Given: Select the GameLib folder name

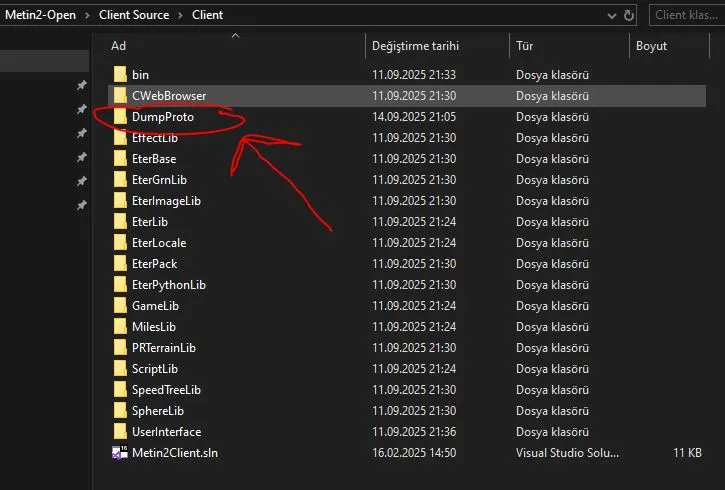Looking at the screenshot, I should (x=154, y=306).
